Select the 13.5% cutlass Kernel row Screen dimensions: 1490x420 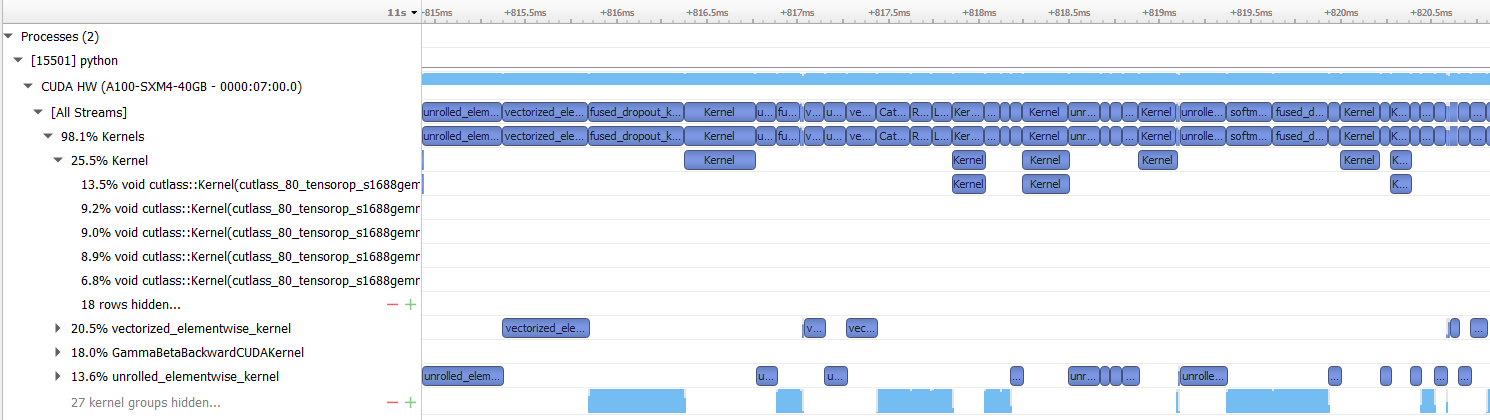point(250,184)
